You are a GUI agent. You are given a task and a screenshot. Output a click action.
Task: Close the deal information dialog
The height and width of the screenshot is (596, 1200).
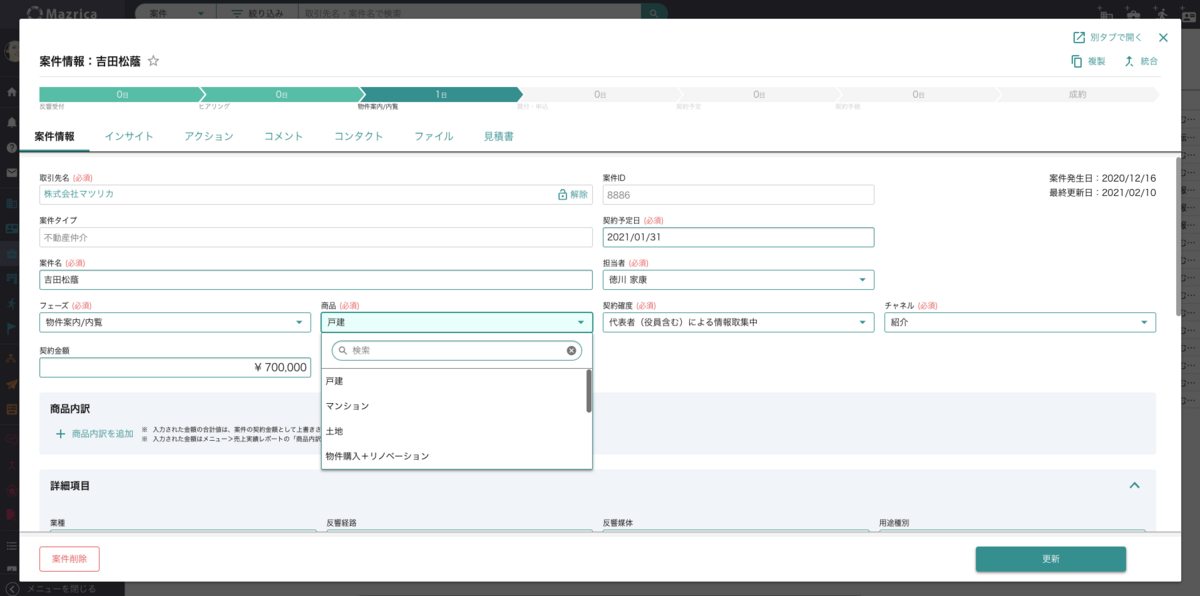tap(1163, 38)
